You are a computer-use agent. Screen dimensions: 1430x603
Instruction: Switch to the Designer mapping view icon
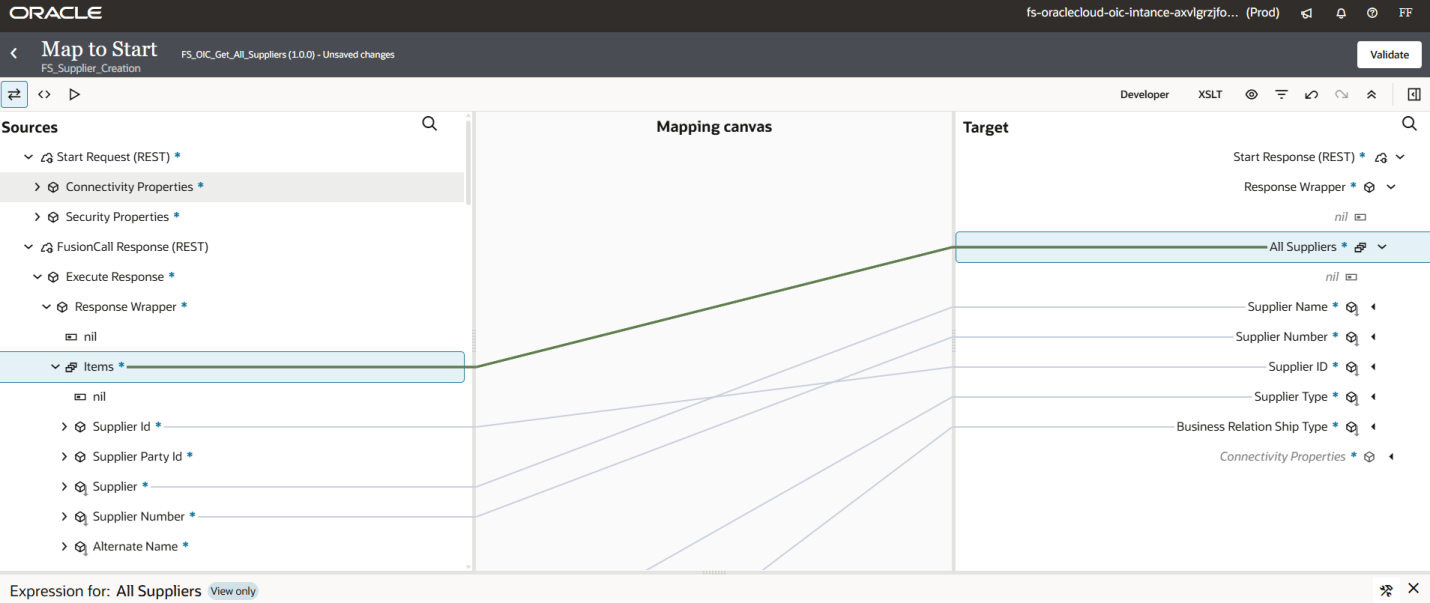[x=14, y=94]
